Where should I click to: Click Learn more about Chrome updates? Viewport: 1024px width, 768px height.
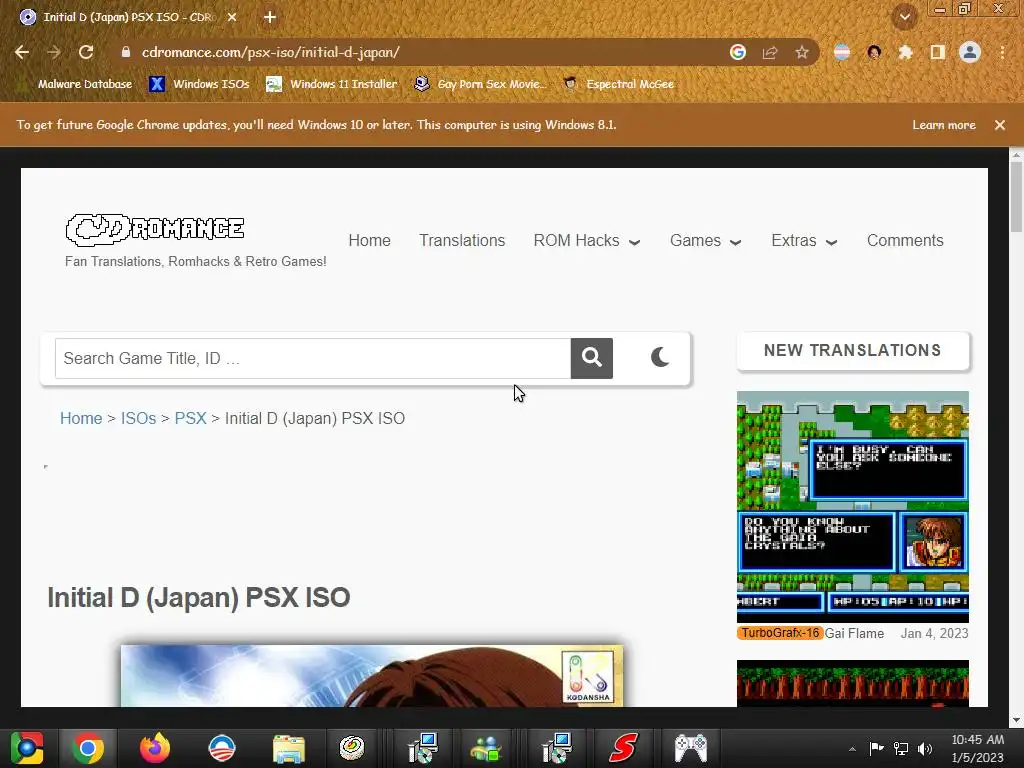pos(944,125)
